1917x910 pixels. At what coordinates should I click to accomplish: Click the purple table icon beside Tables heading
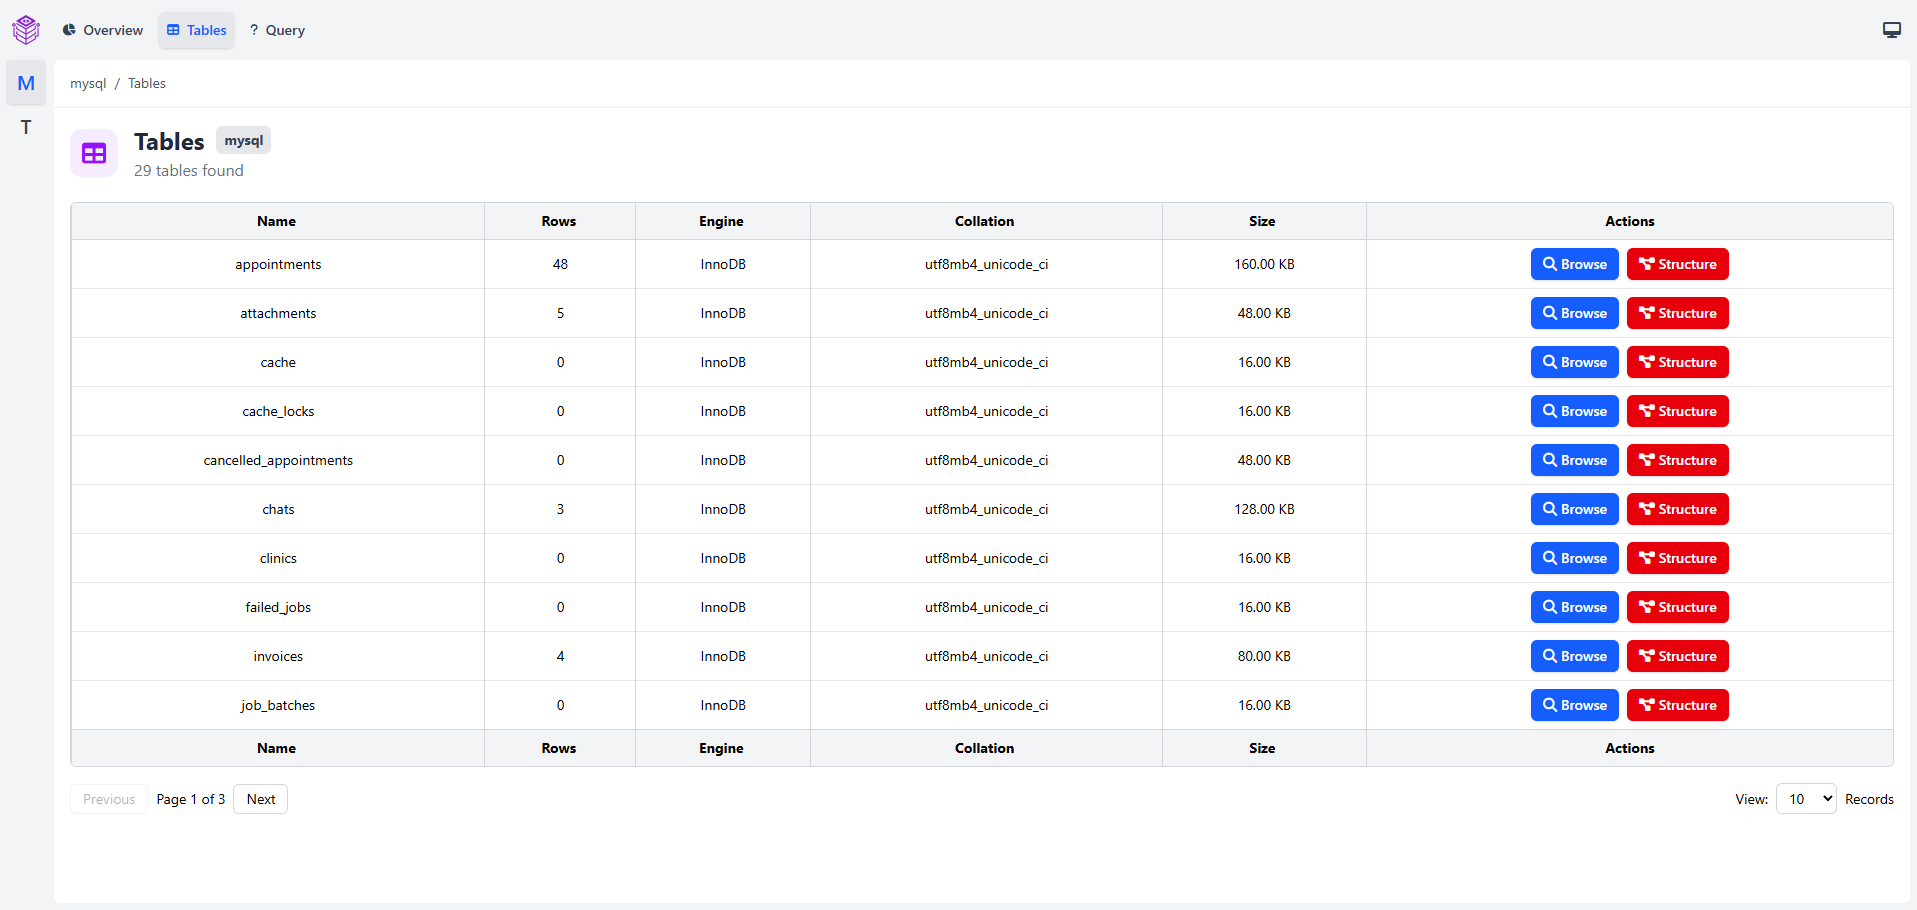pyautogui.click(x=93, y=153)
